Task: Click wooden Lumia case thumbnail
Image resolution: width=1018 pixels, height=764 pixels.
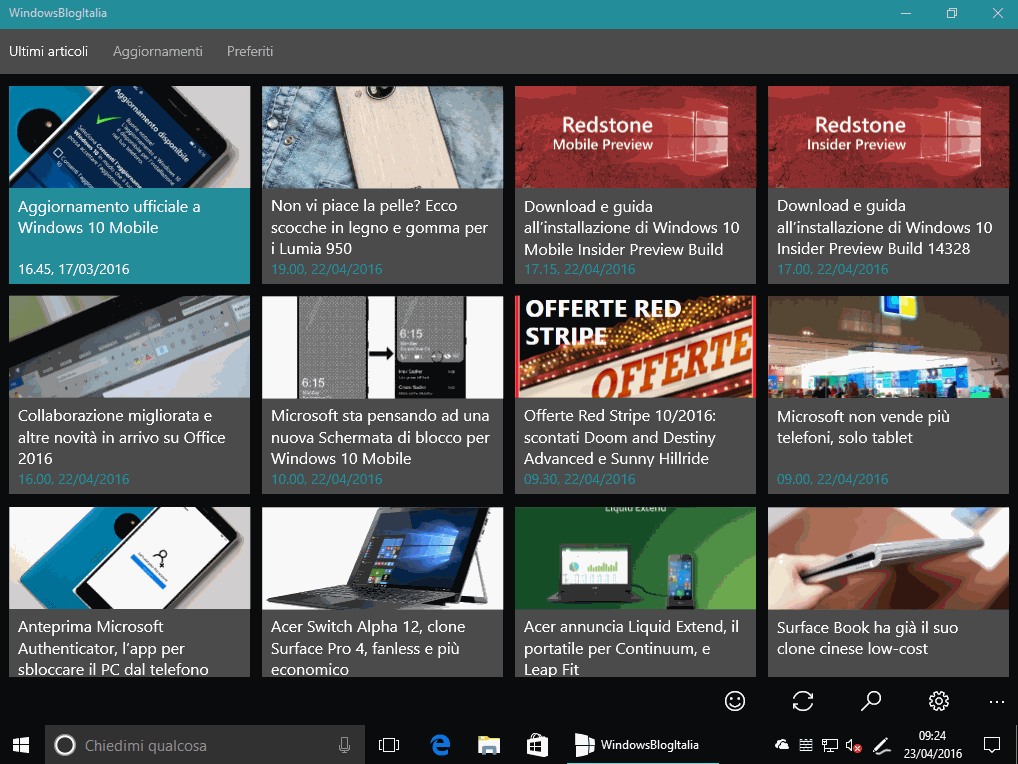Action: (382, 137)
